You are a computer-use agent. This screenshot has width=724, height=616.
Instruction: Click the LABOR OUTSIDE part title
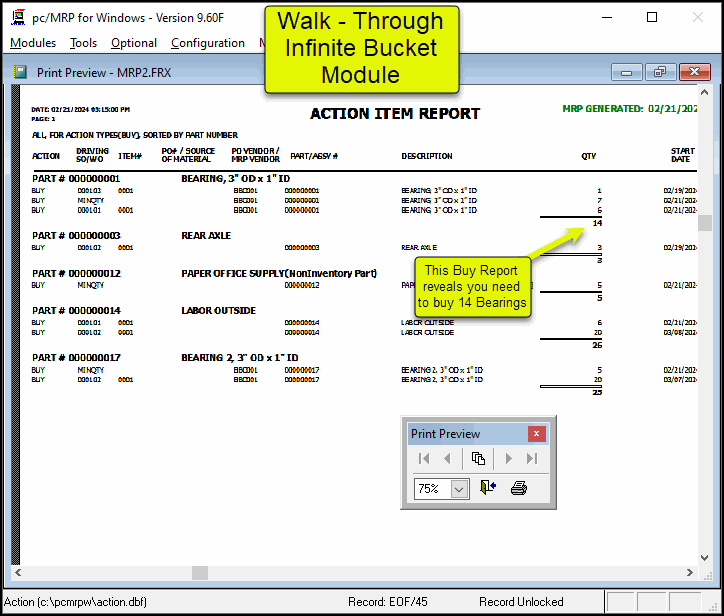(218, 310)
